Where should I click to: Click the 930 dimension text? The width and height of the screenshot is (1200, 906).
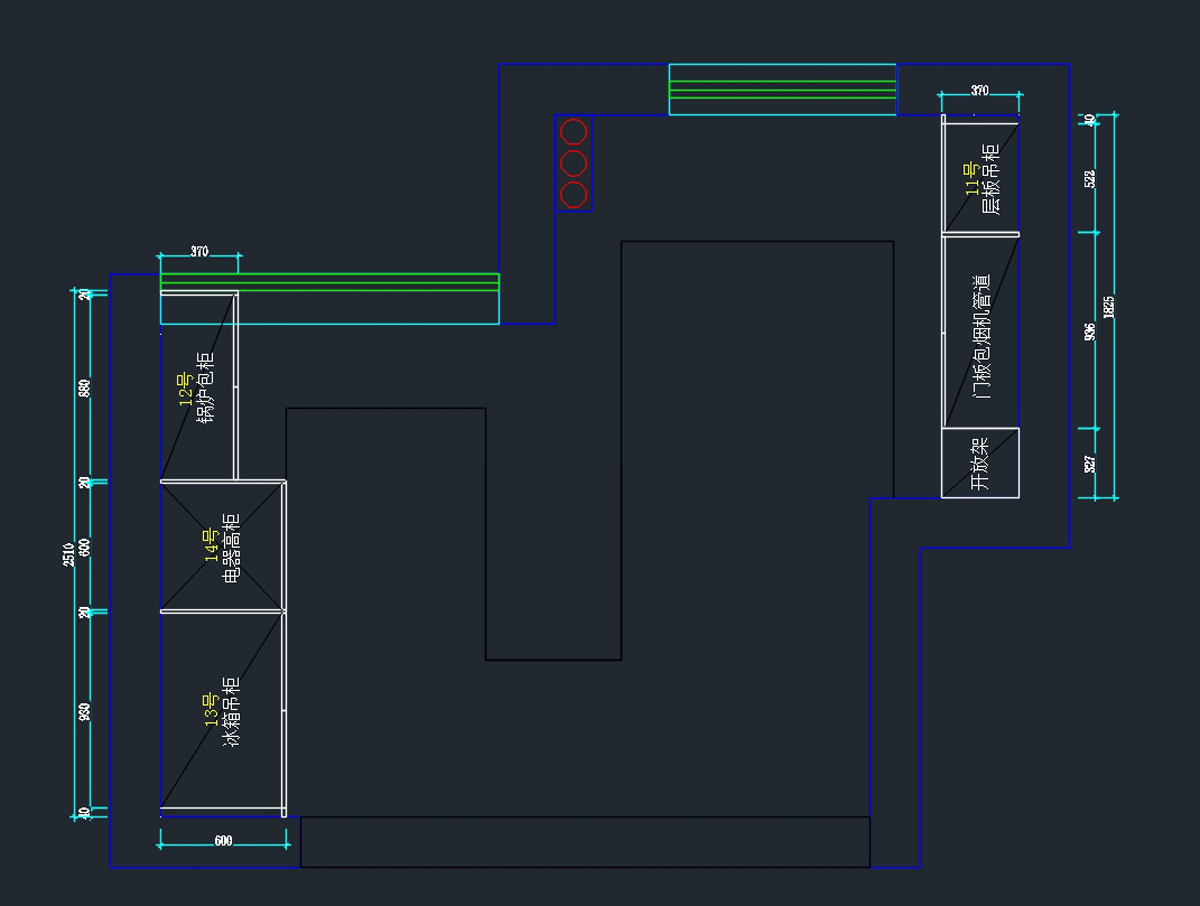[85, 711]
